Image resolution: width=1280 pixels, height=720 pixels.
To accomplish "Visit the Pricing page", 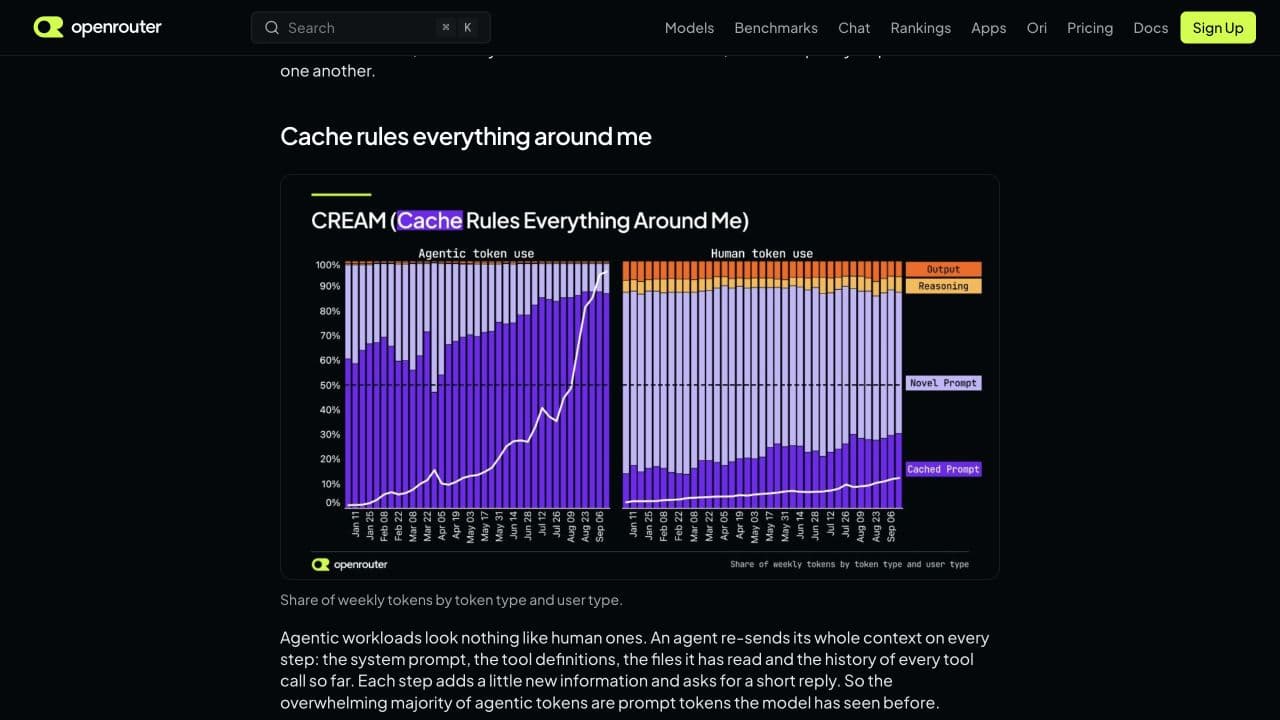I will 1090,28.
